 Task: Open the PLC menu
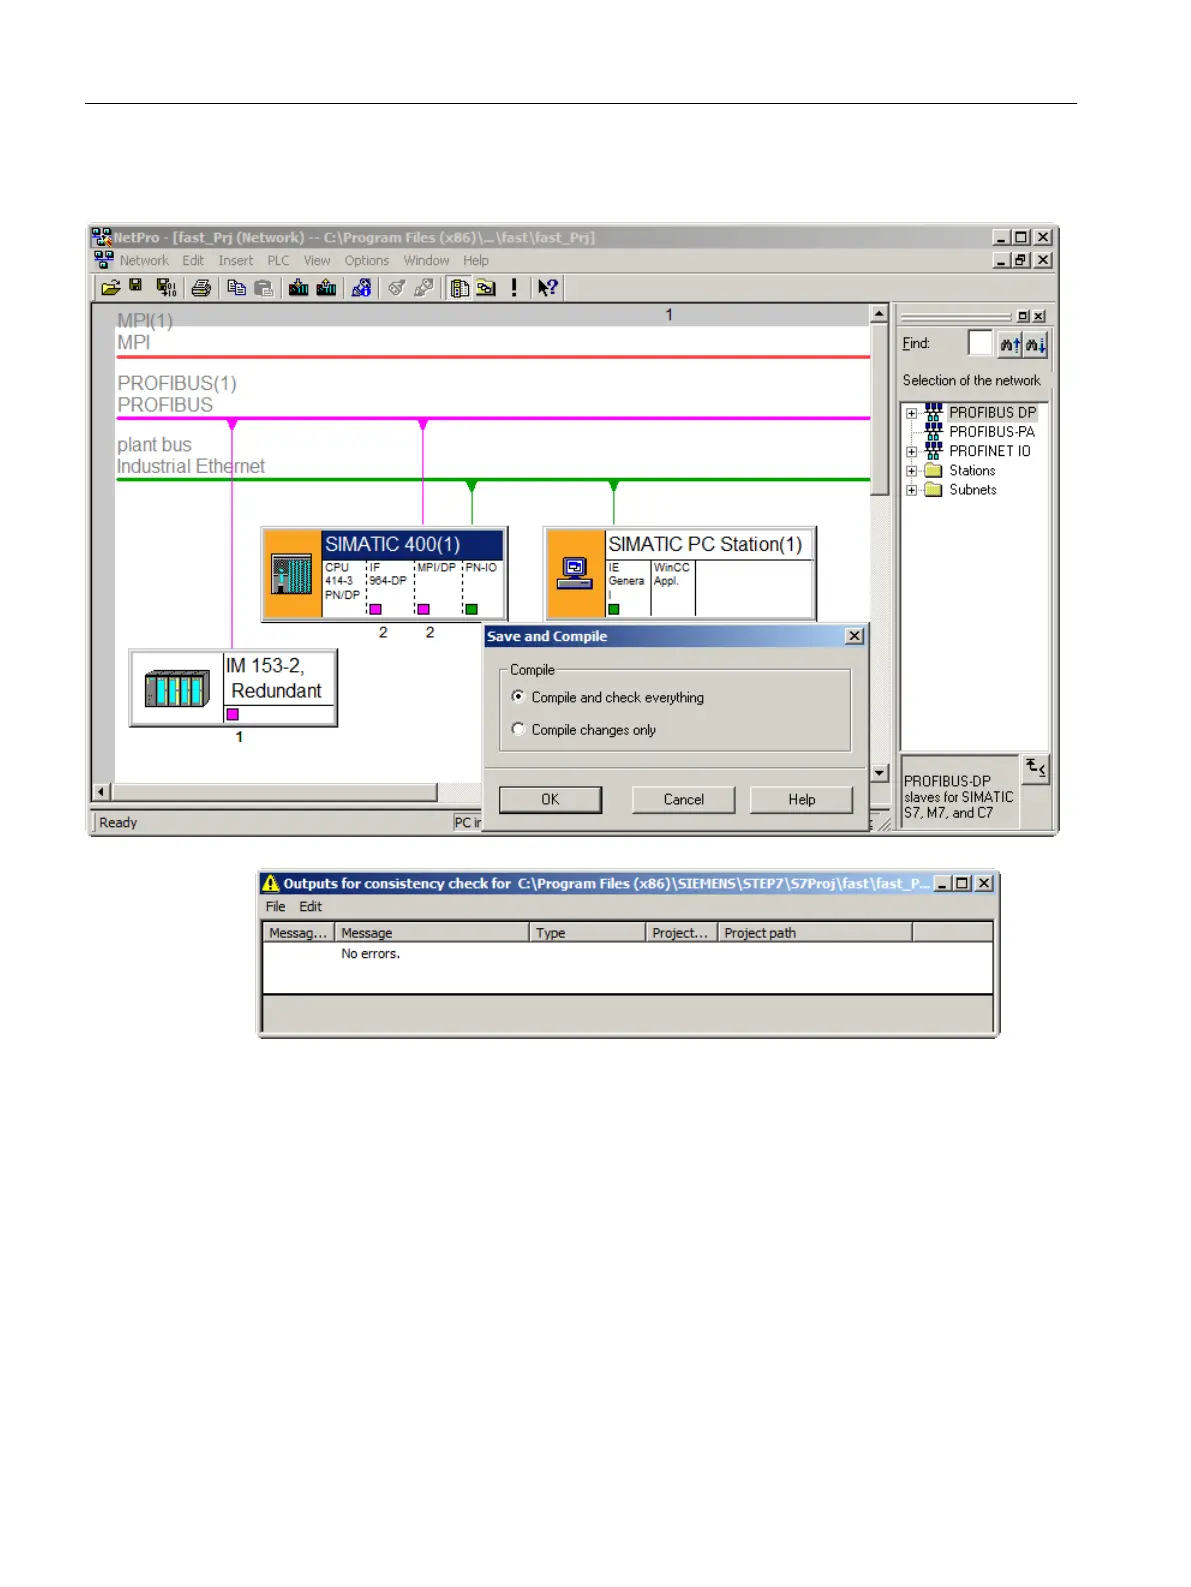(278, 261)
